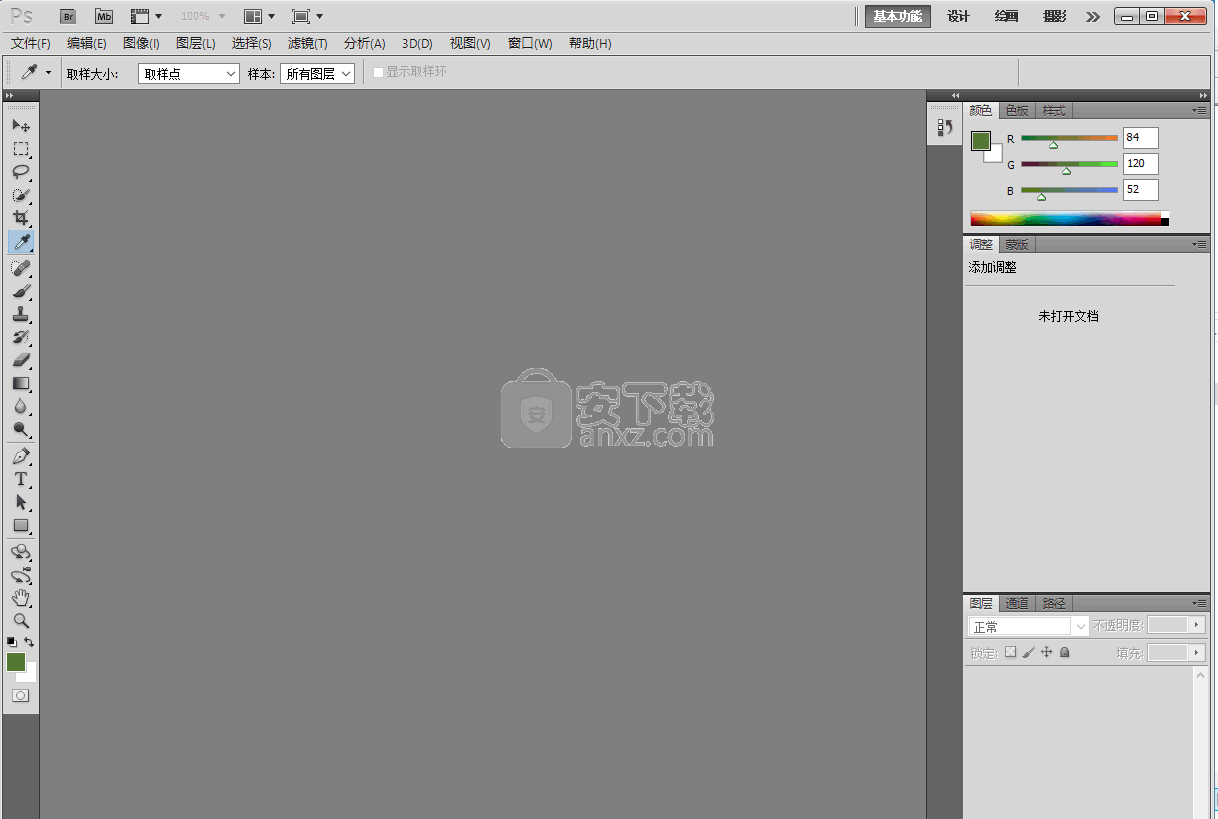Open the 滤镜(T) menu

[x=308, y=43]
